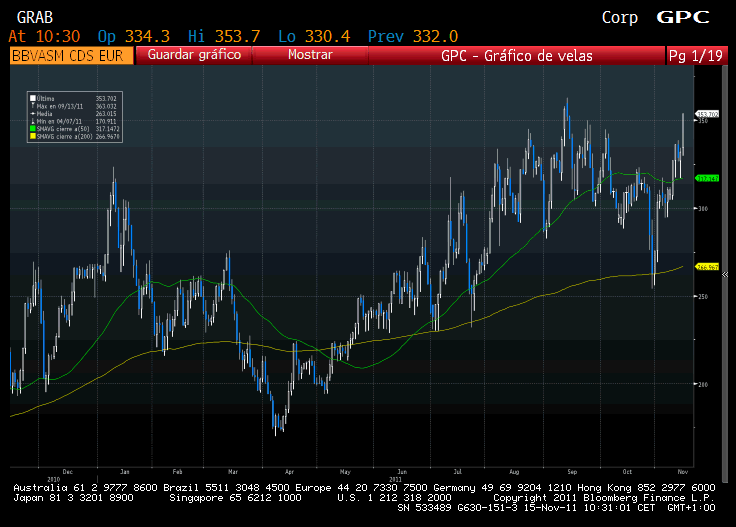Click the Nov label on time axis
Image resolution: width=736 pixels, height=527 pixels.
tap(682, 472)
